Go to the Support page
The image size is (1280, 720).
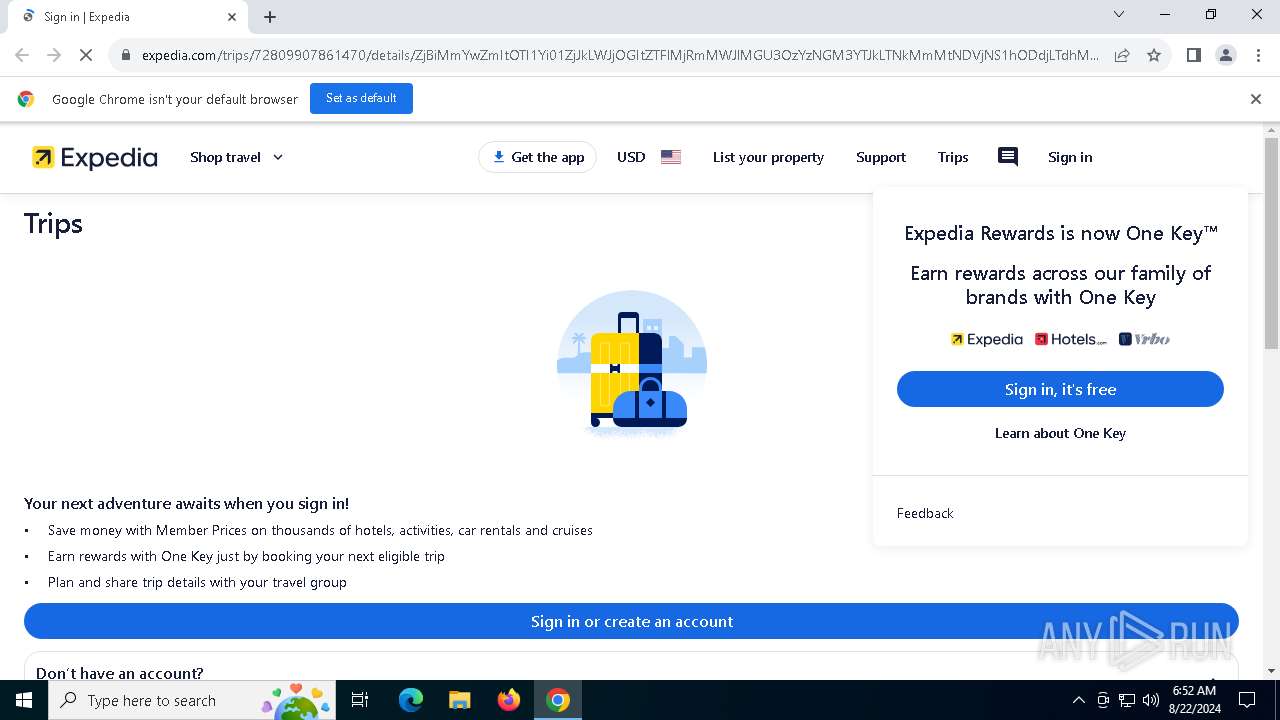pyautogui.click(x=881, y=157)
